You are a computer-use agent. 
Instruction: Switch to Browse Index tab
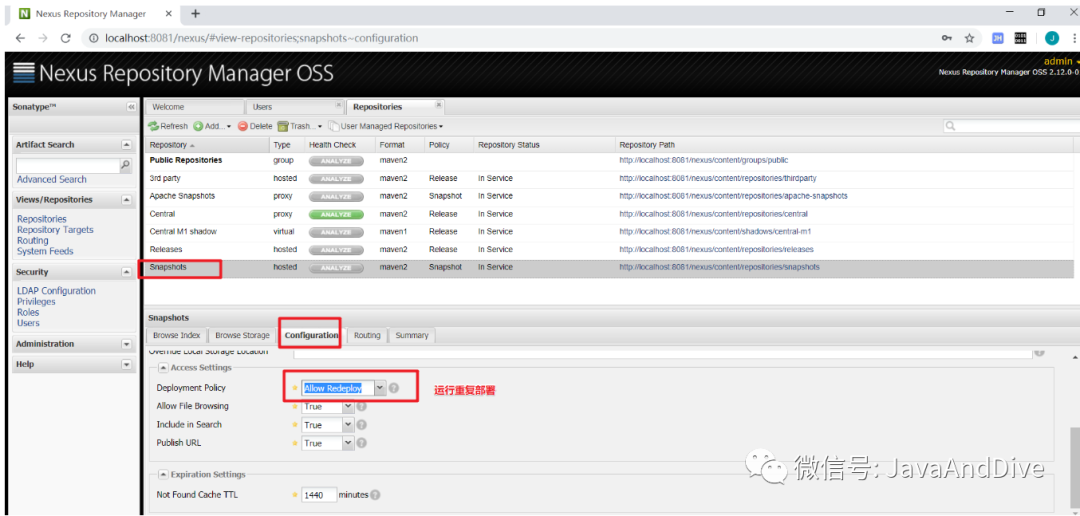click(176, 336)
